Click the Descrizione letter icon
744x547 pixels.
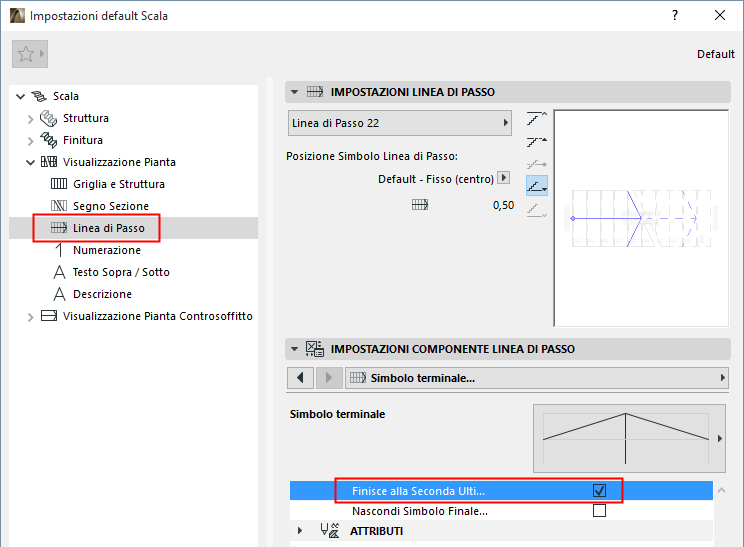[59, 294]
